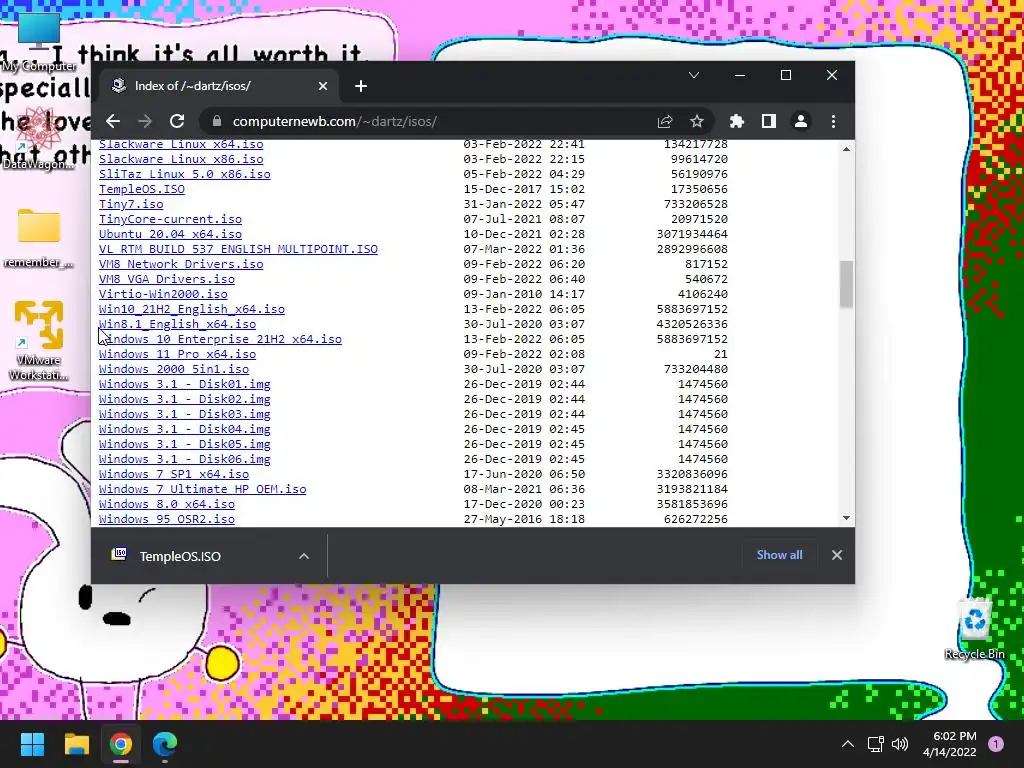Click the page scrollbar up arrow
Image resolution: width=1024 pixels, height=768 pixels.
pos(846,150)
